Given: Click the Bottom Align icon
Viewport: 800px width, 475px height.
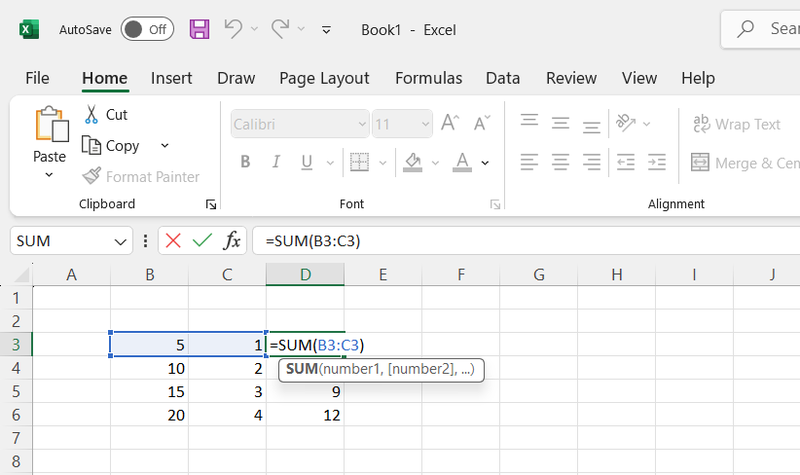Looking at the screenshot, I should pos(591,125).
